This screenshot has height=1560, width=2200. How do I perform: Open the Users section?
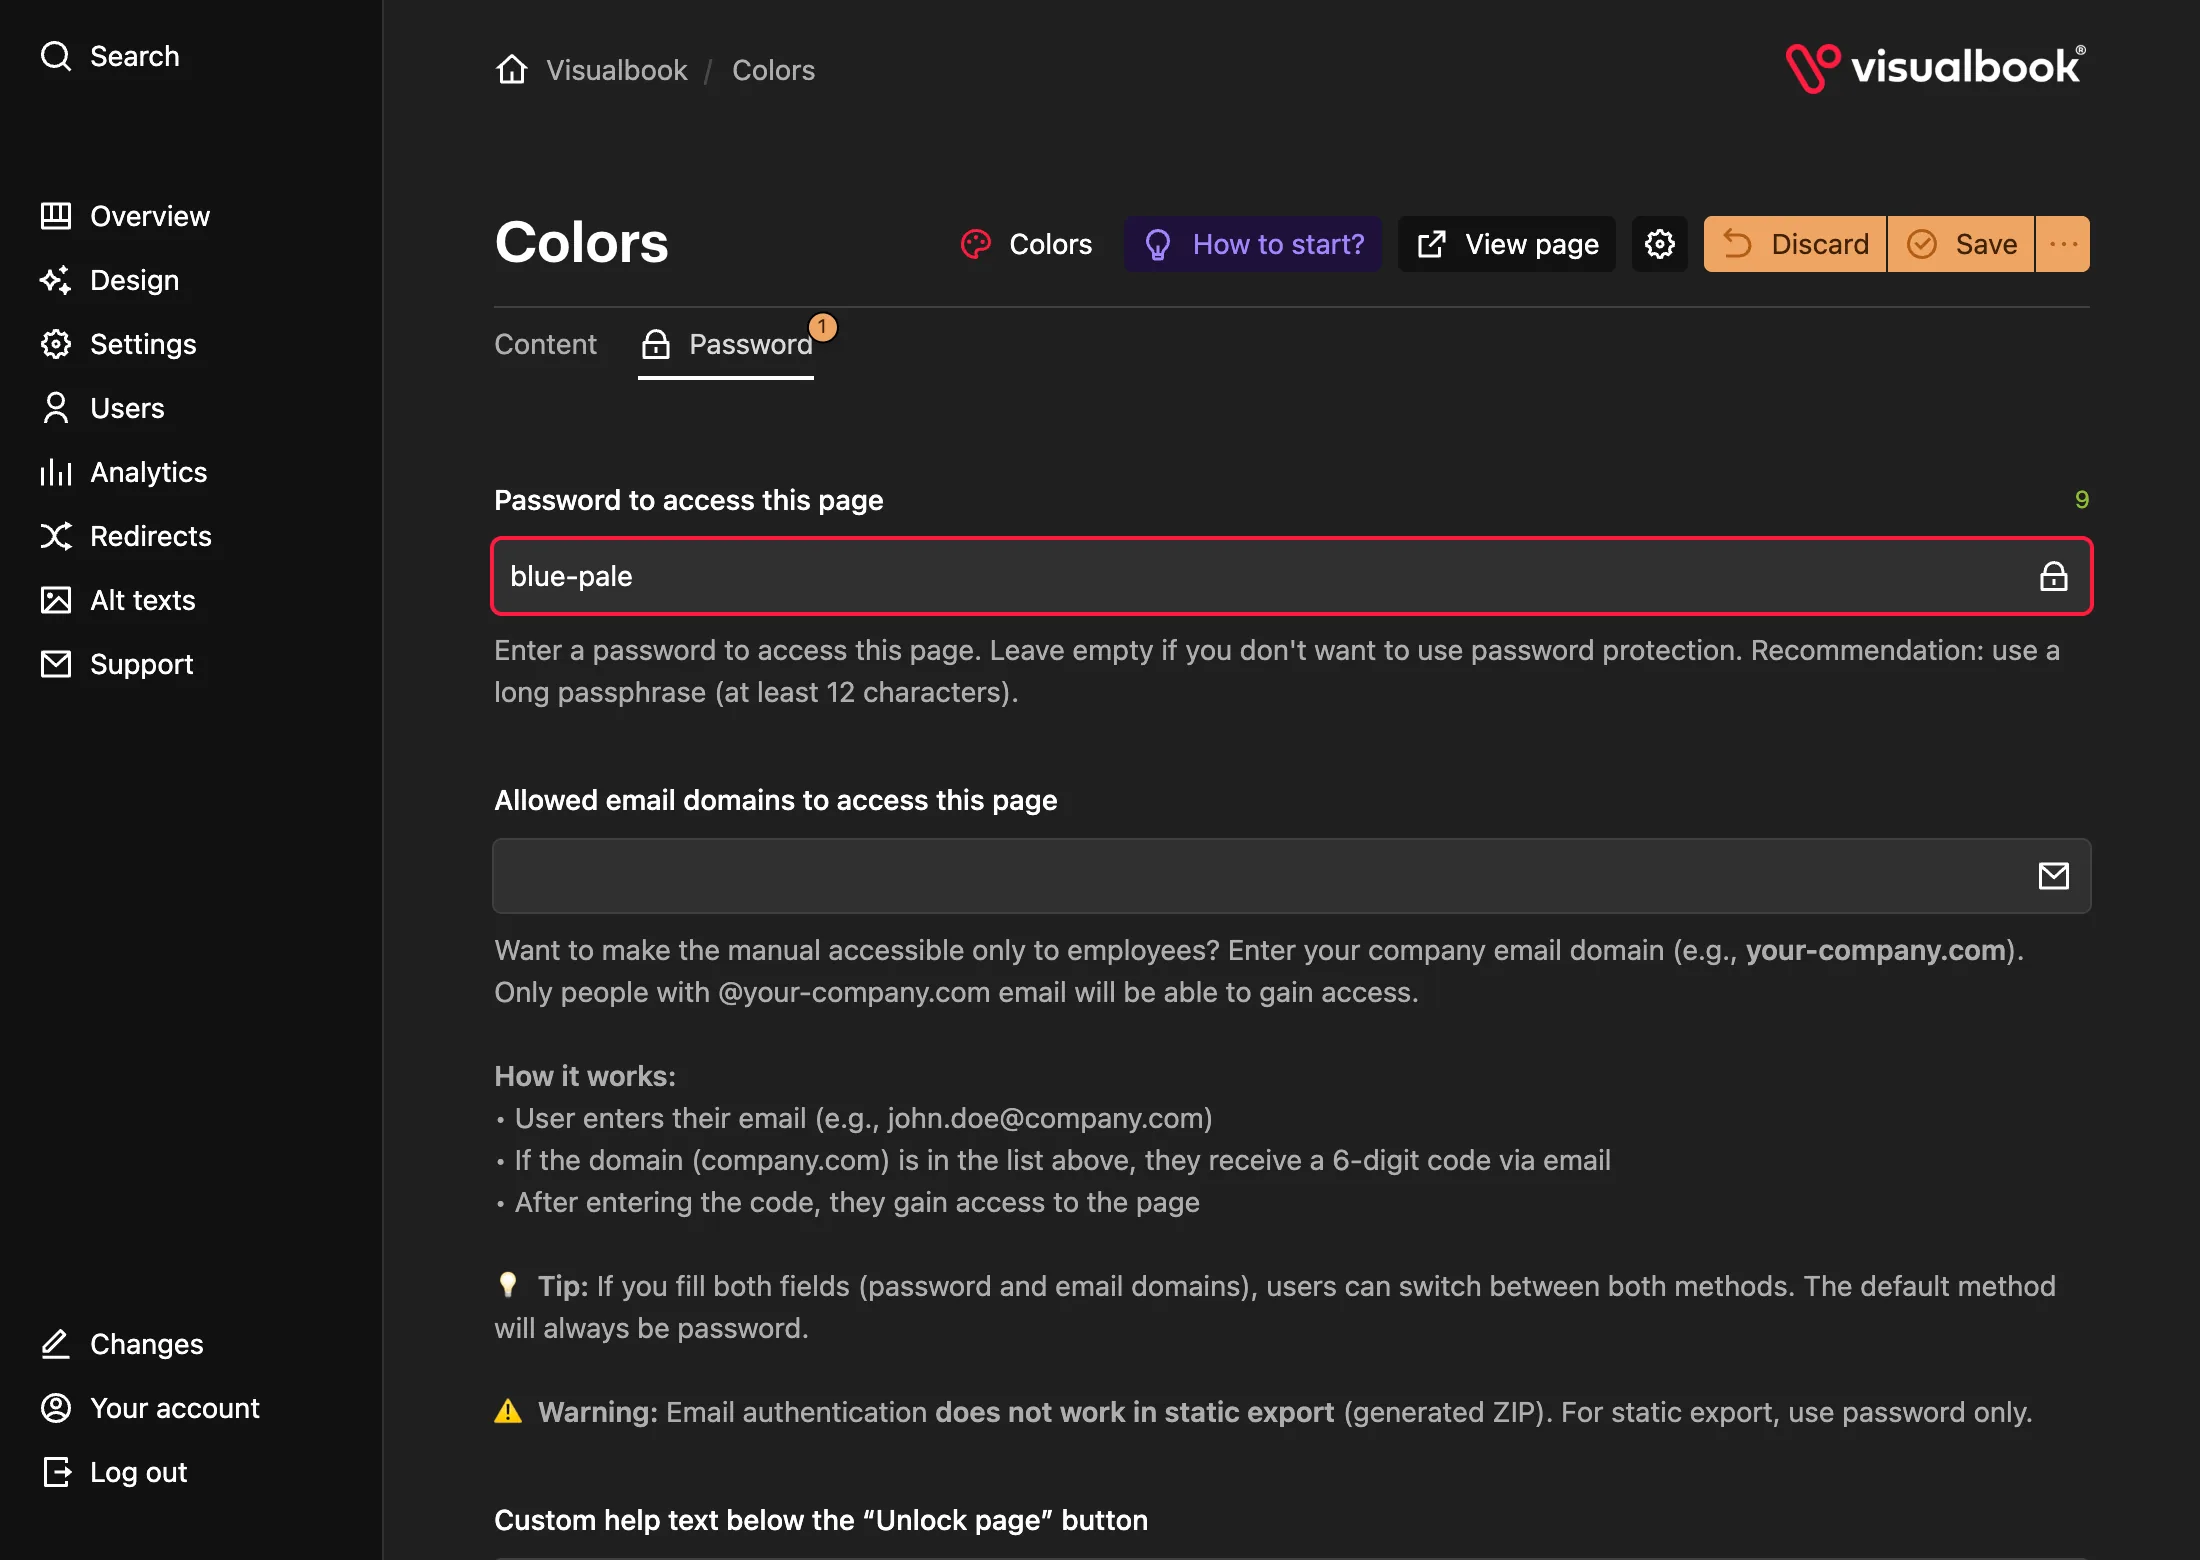[102, 408]
